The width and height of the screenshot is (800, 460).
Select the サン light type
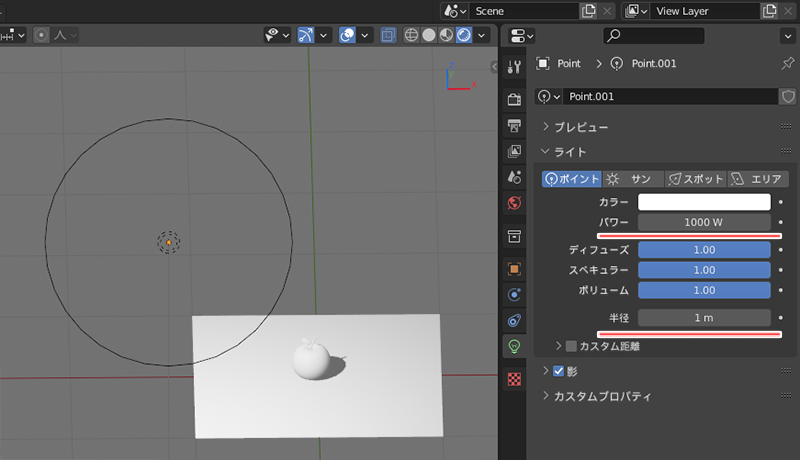coord(632,179)
